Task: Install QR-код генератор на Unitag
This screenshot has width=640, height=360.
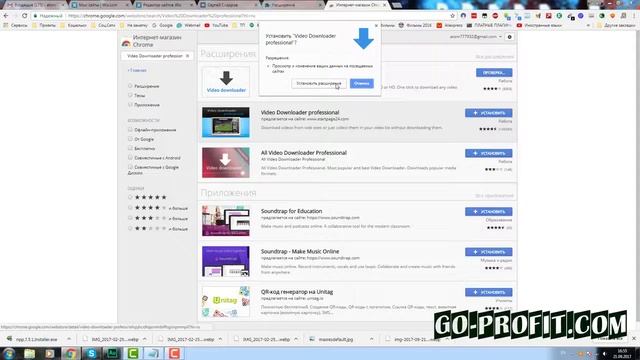Action: point(489,293)
